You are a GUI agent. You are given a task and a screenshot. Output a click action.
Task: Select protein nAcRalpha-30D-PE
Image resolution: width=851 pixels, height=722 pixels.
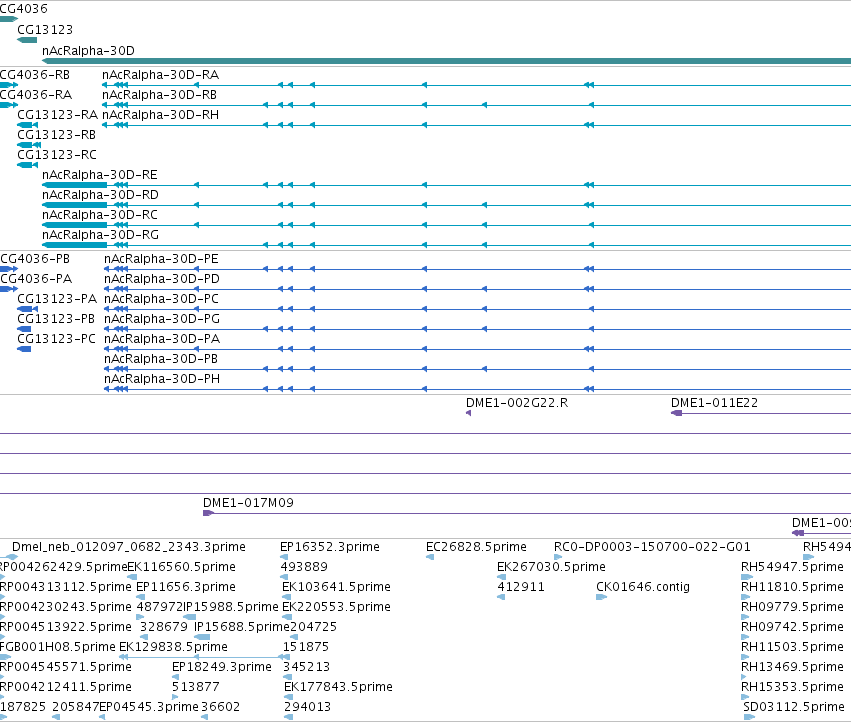[x=161, y=259]
